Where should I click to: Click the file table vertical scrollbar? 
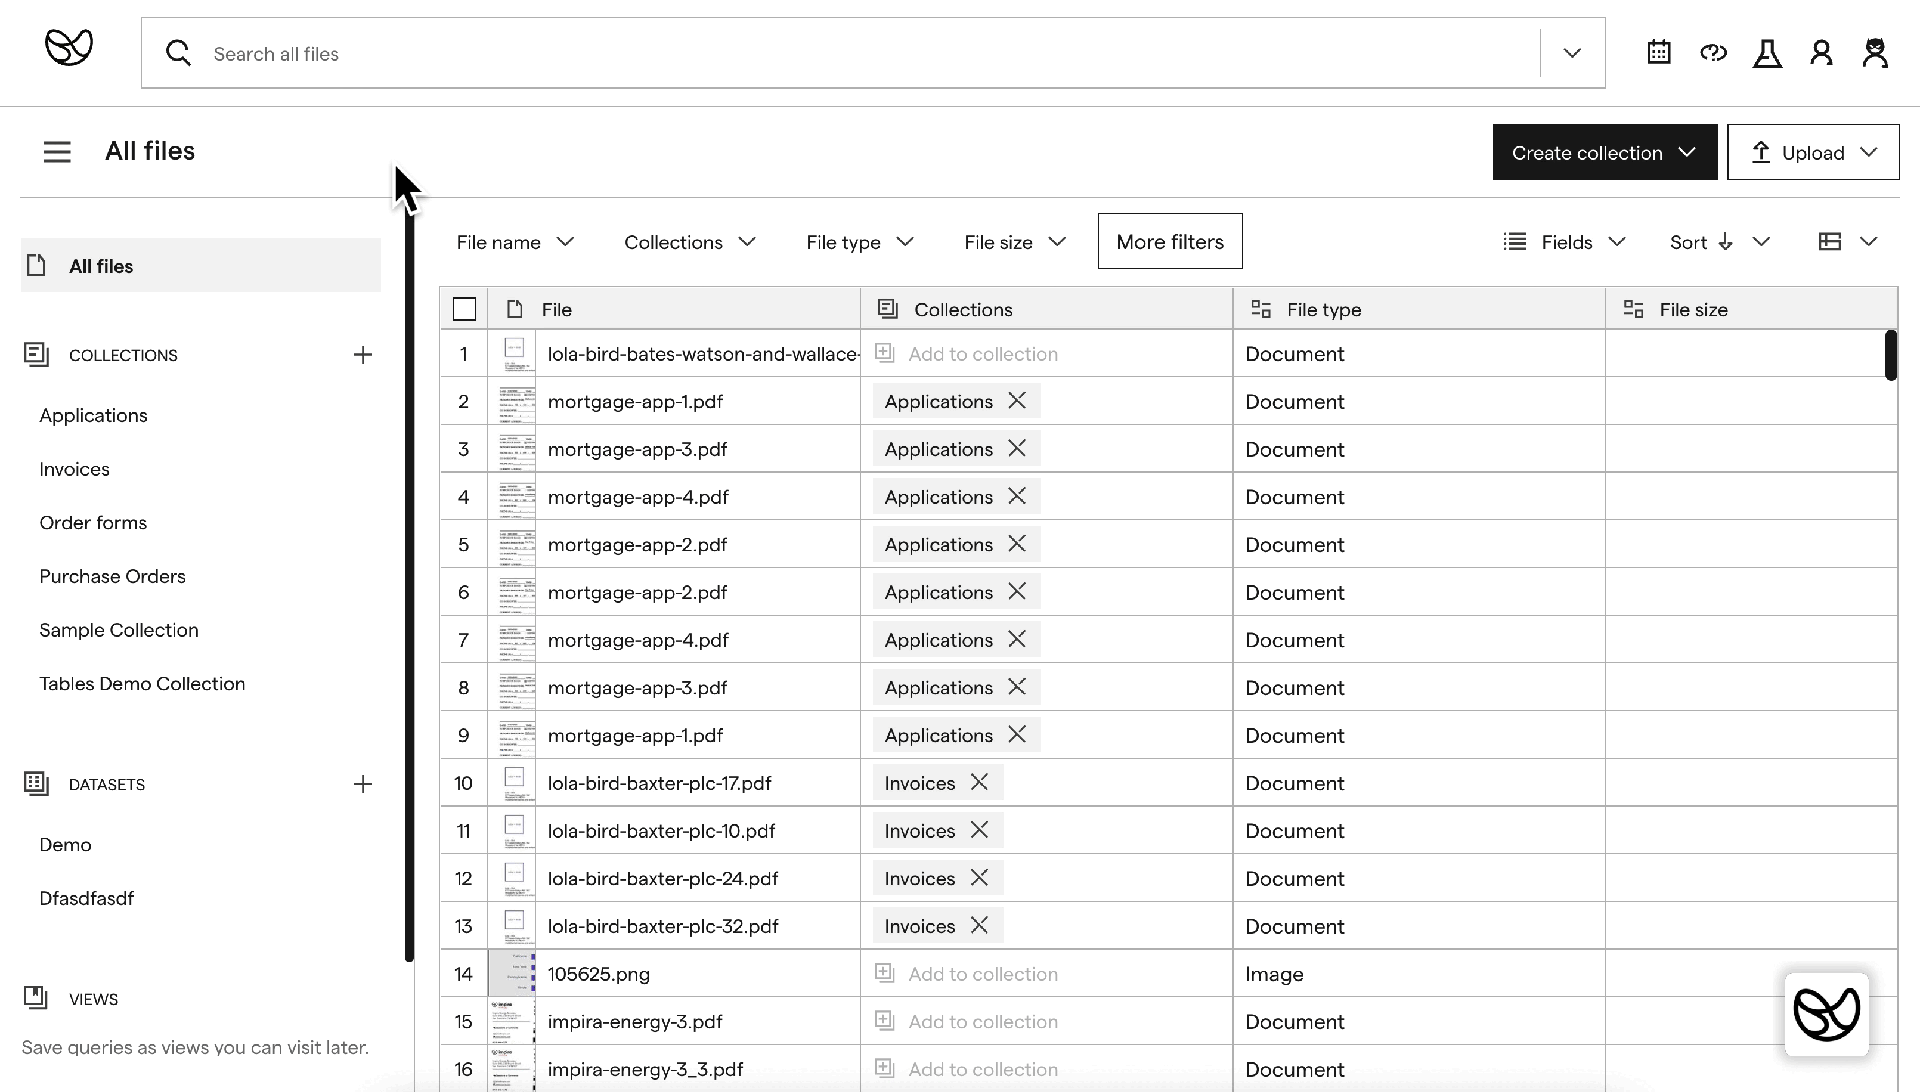[1890, 355]
